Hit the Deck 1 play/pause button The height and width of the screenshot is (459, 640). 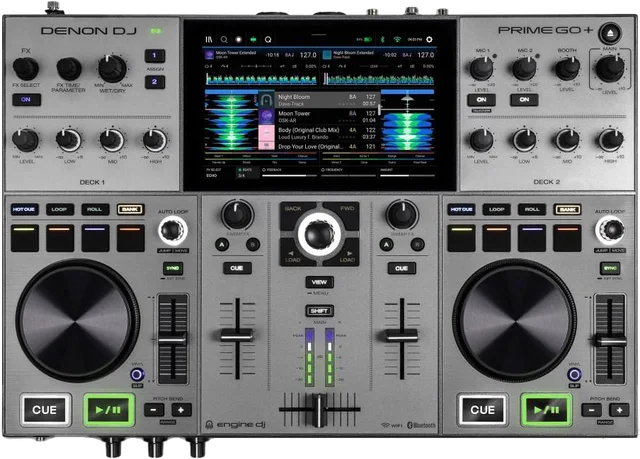109,410
